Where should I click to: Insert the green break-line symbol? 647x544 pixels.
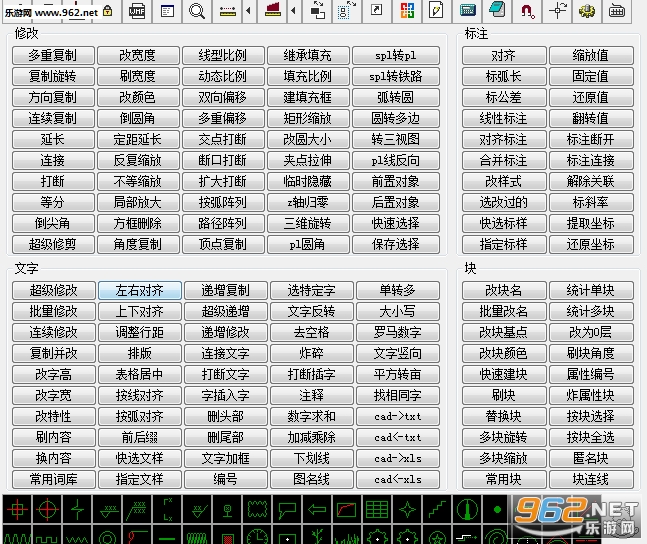click(x=78, y=510)
